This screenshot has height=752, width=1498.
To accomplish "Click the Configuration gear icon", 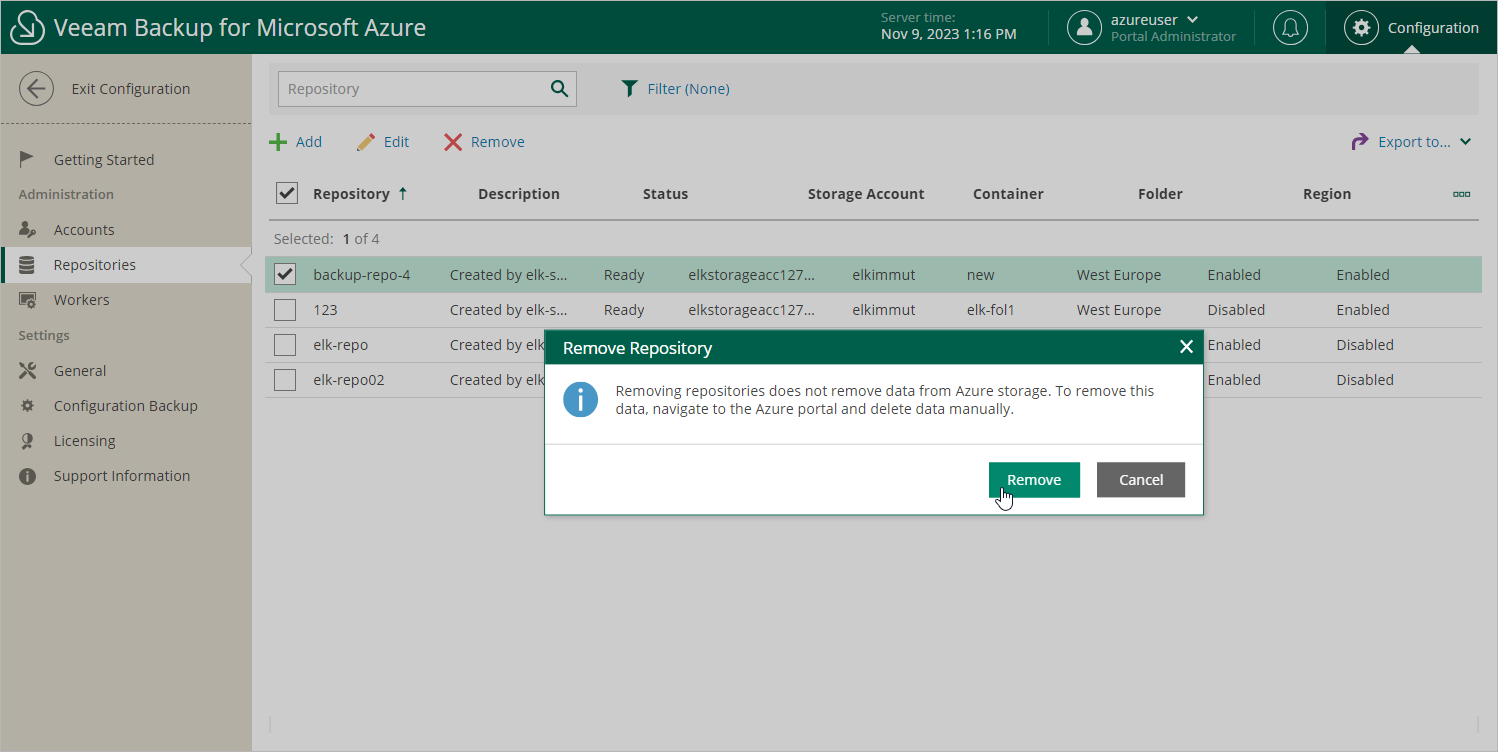I will [1361, 28].
